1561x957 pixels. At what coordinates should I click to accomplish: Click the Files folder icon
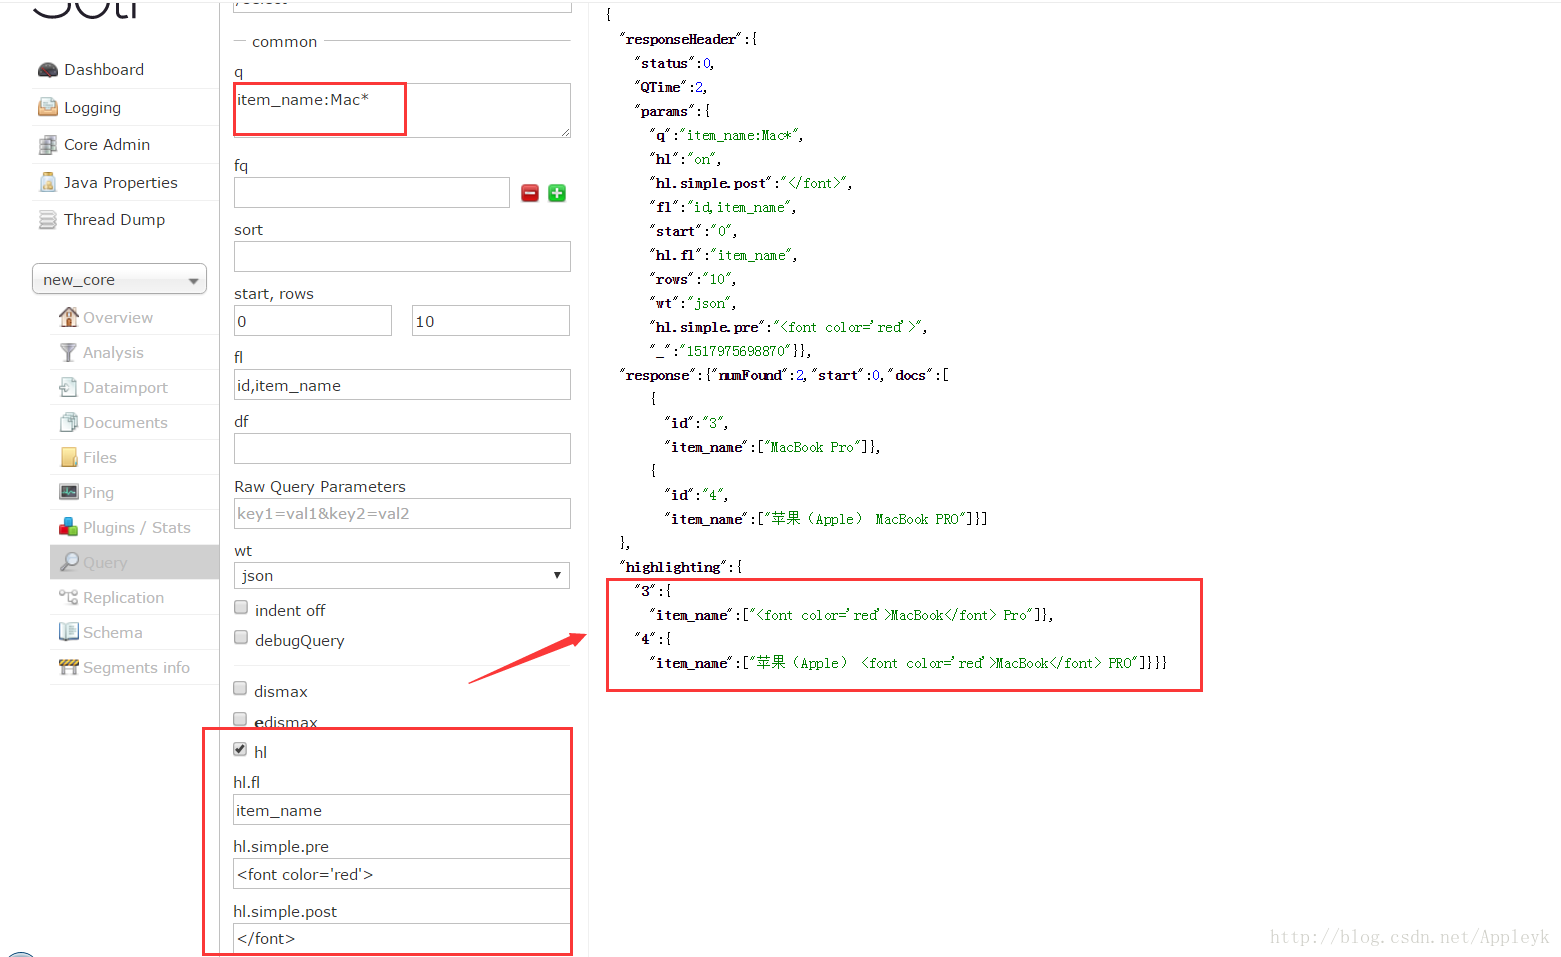pyautogui.click(x=68, y=457)
